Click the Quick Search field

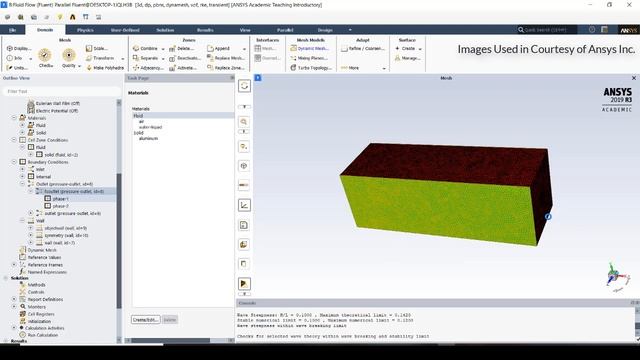coord(547,29)
